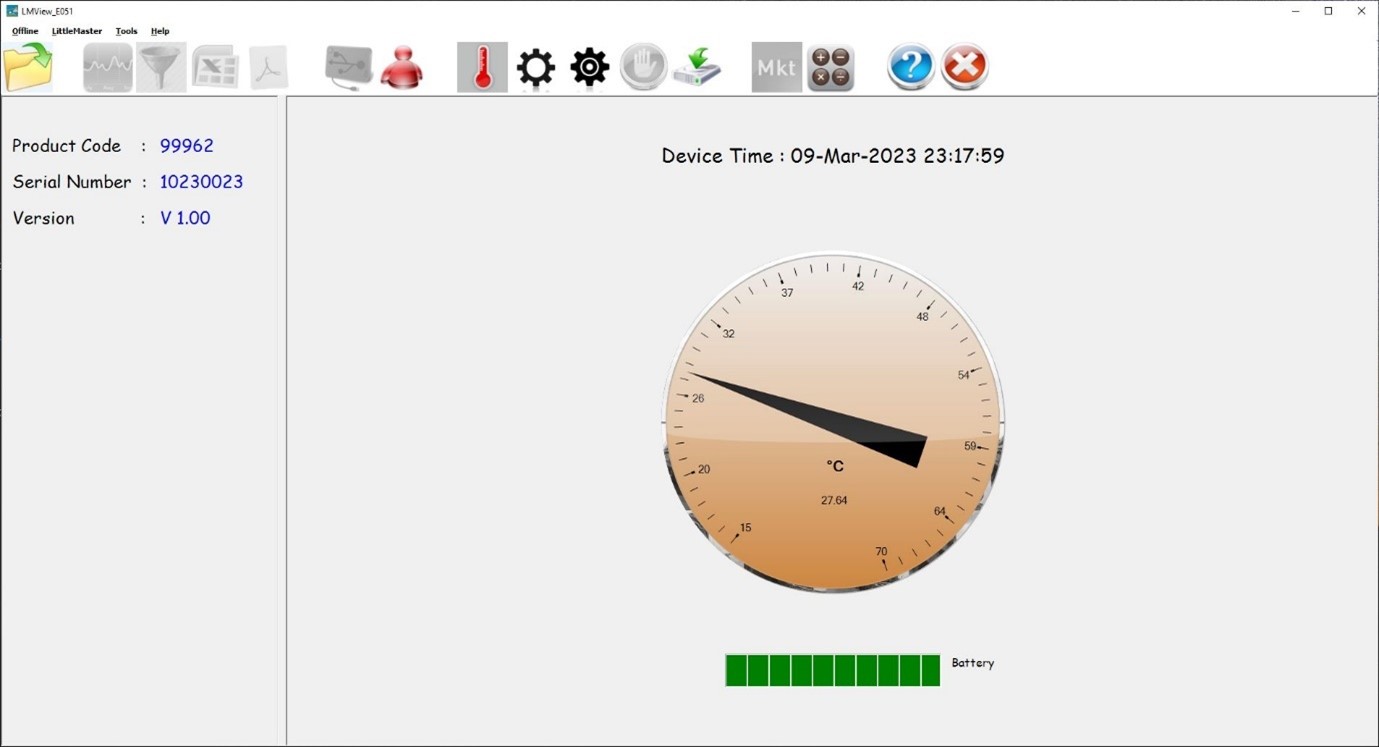The width and height of the screenshot is (1379, 747).
Task: Click the funnel filter icon
Action: coord(160,66)
